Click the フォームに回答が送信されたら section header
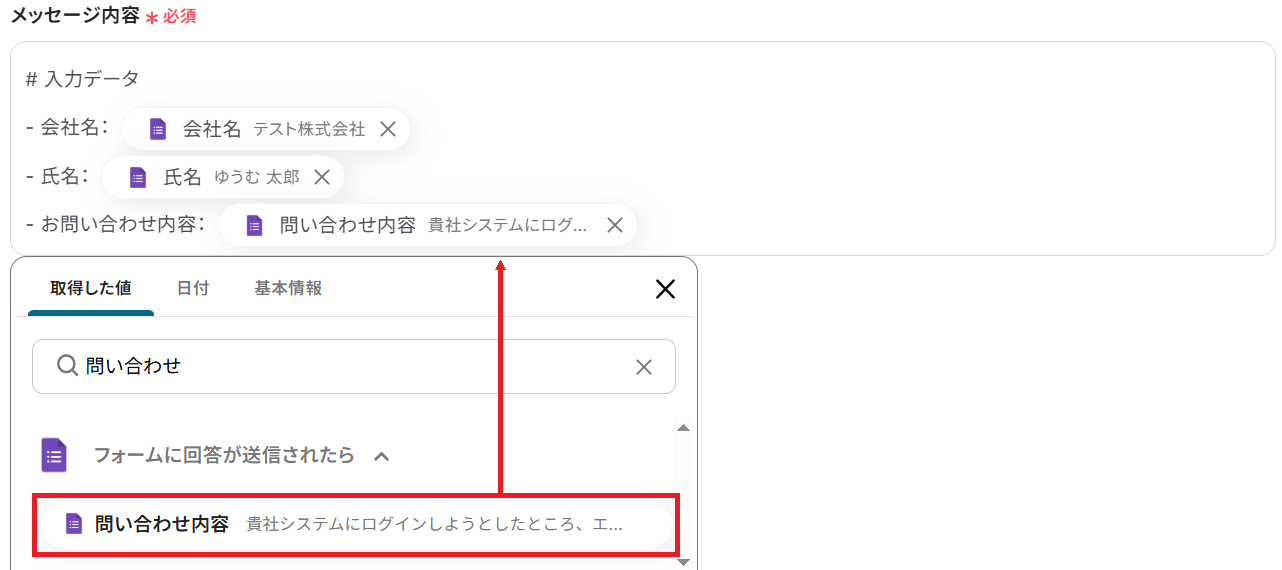Image resolution: width=1282 pixels, height=570 pixels. (x=224, y=455)
